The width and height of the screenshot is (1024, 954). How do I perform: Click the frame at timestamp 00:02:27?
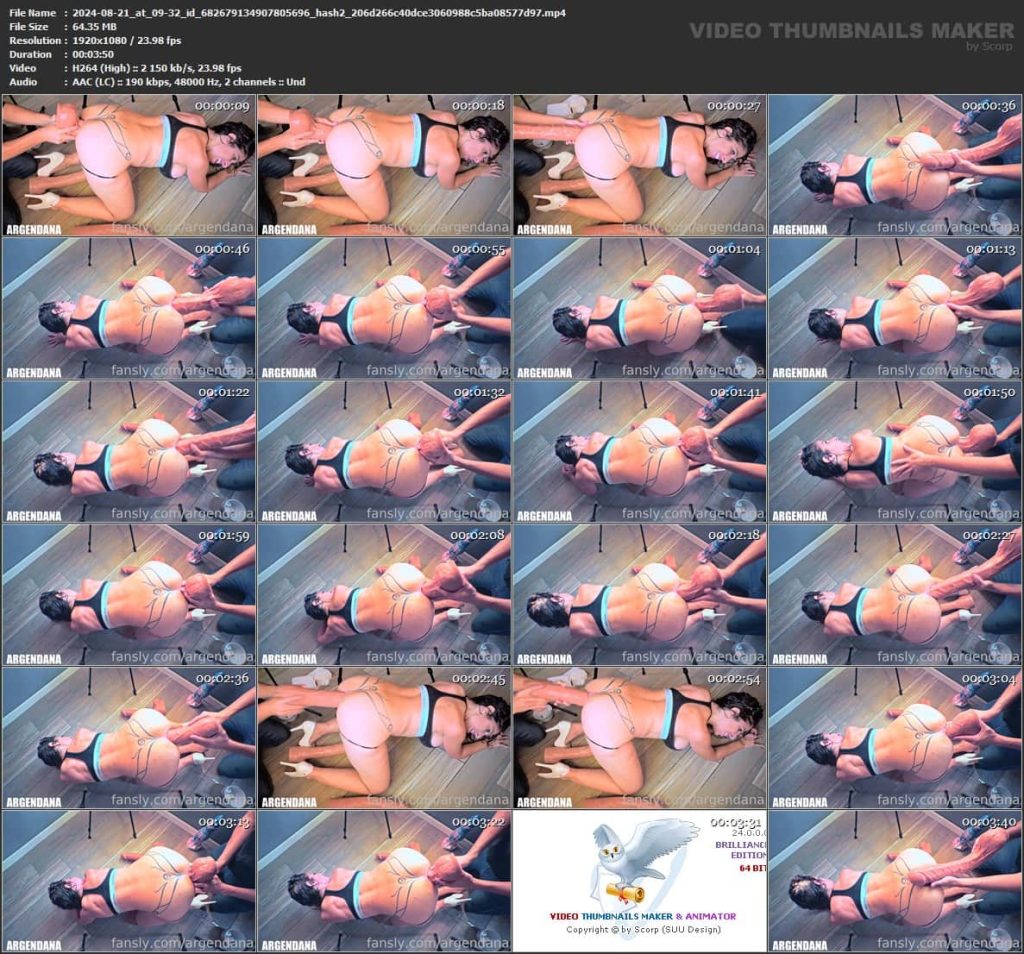click(x=894, y=595)
